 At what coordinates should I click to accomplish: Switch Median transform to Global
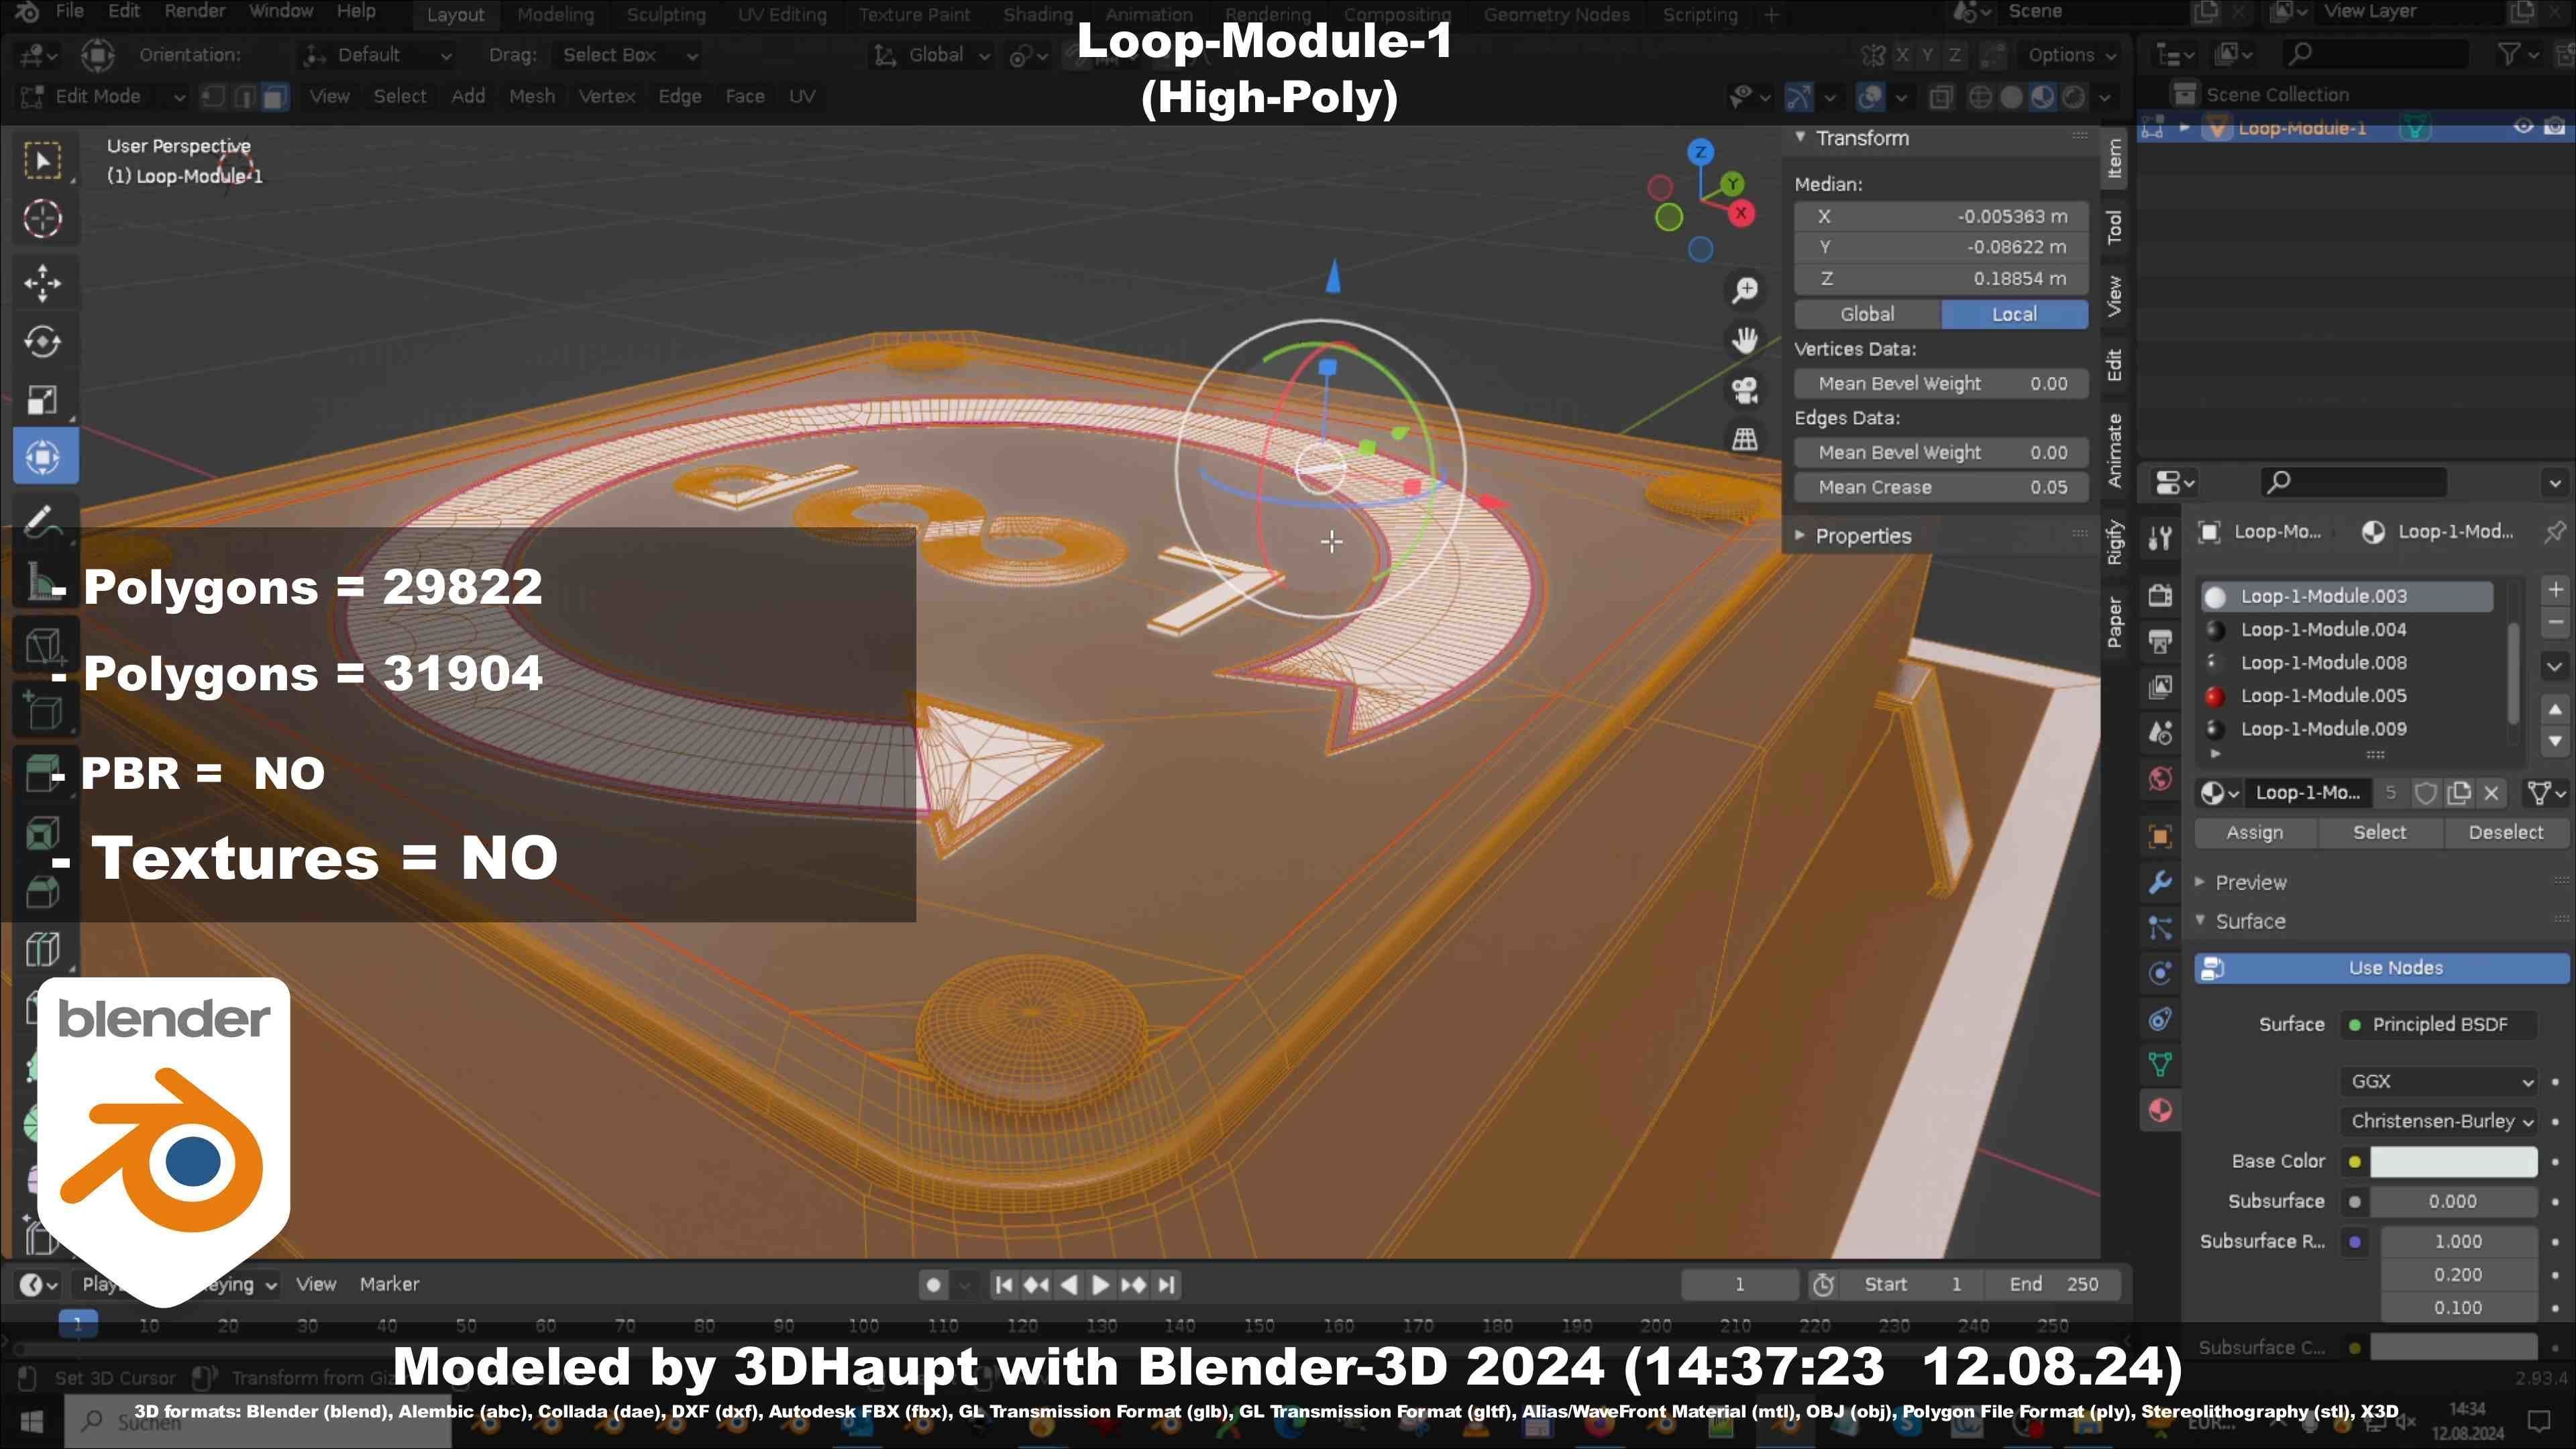[1867, 314]
